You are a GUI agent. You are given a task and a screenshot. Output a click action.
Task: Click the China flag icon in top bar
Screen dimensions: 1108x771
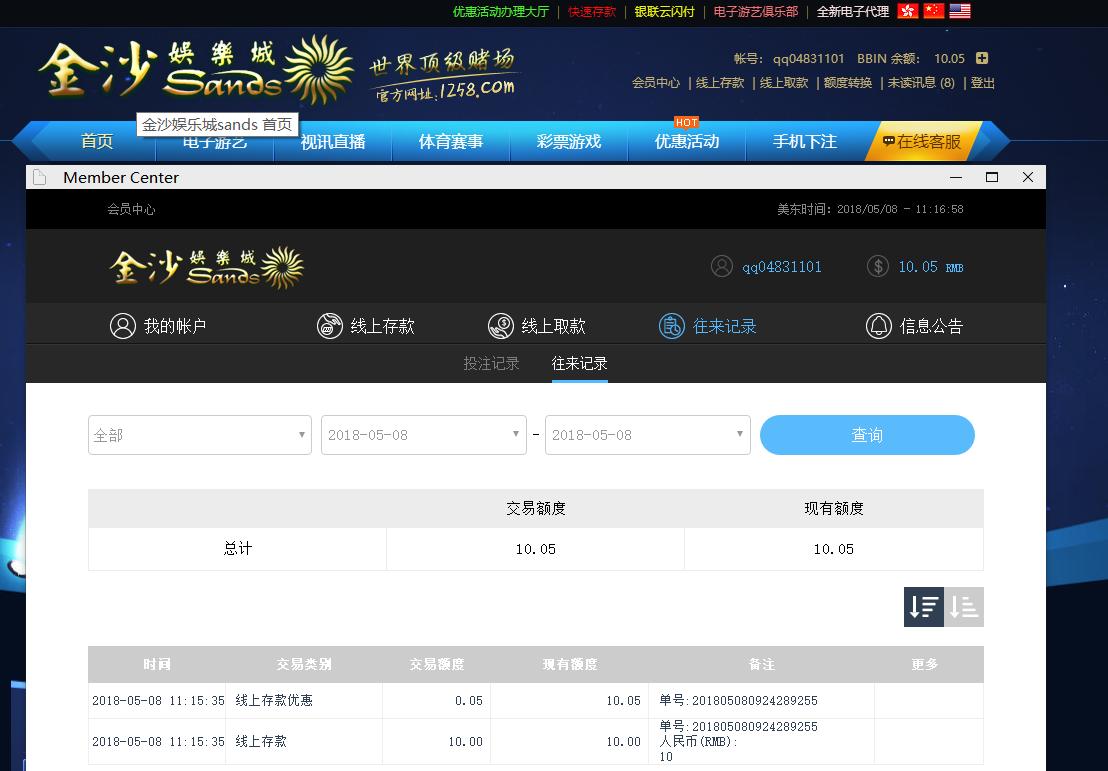935,12
